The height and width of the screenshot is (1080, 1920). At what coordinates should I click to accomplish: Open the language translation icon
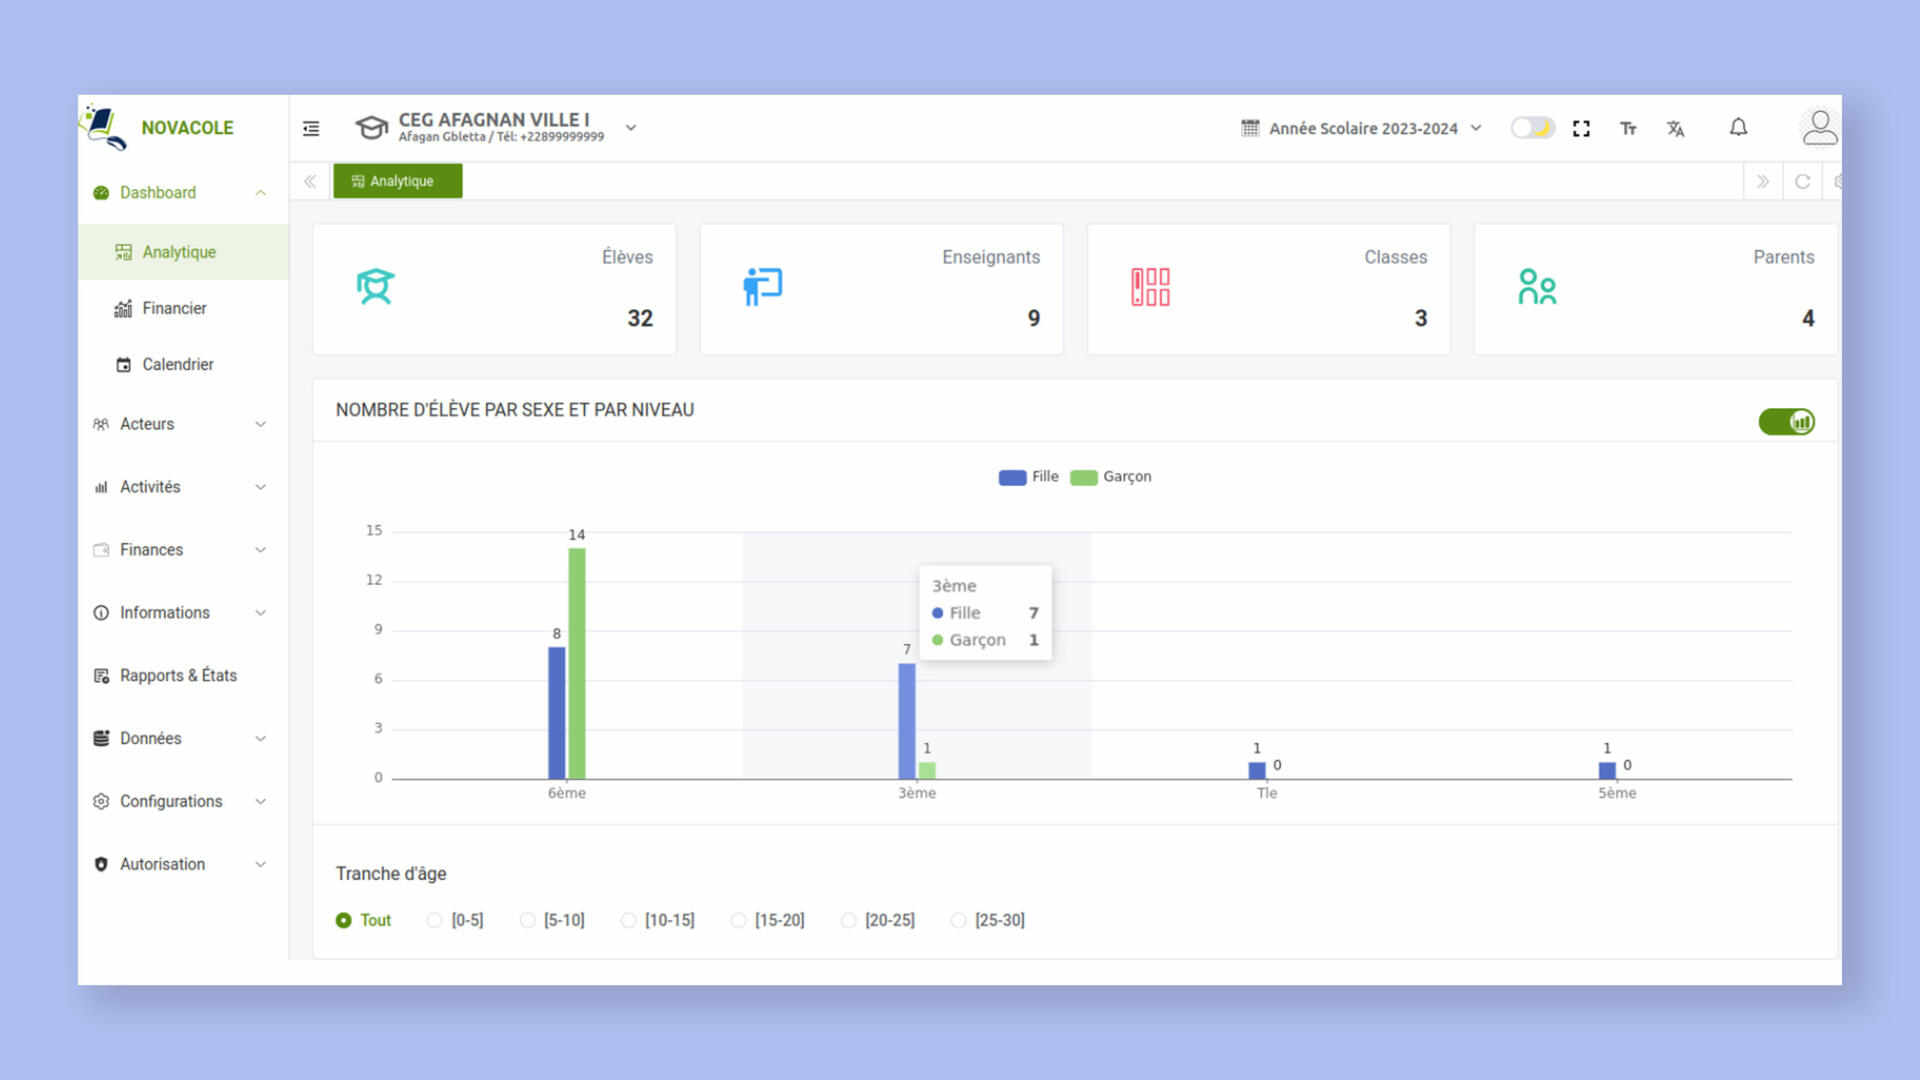click(x=1676, y=128)
